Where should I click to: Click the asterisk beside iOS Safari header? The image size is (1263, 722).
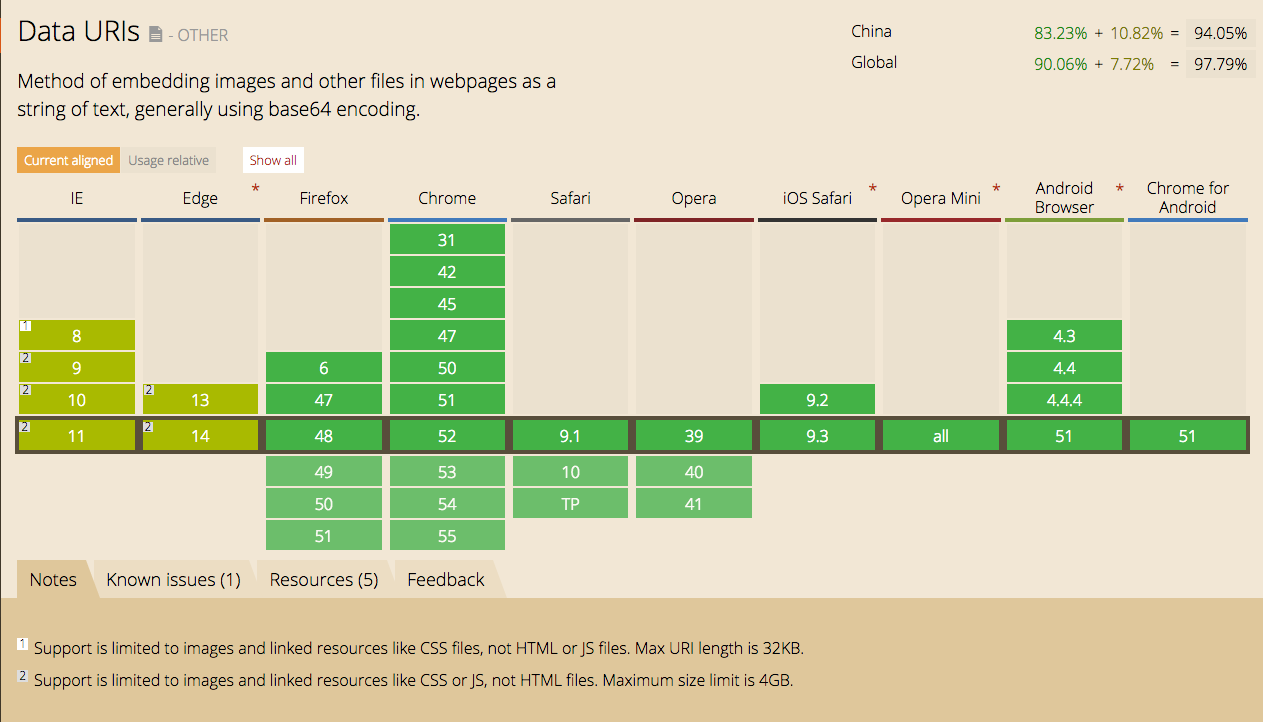[873, 189]
